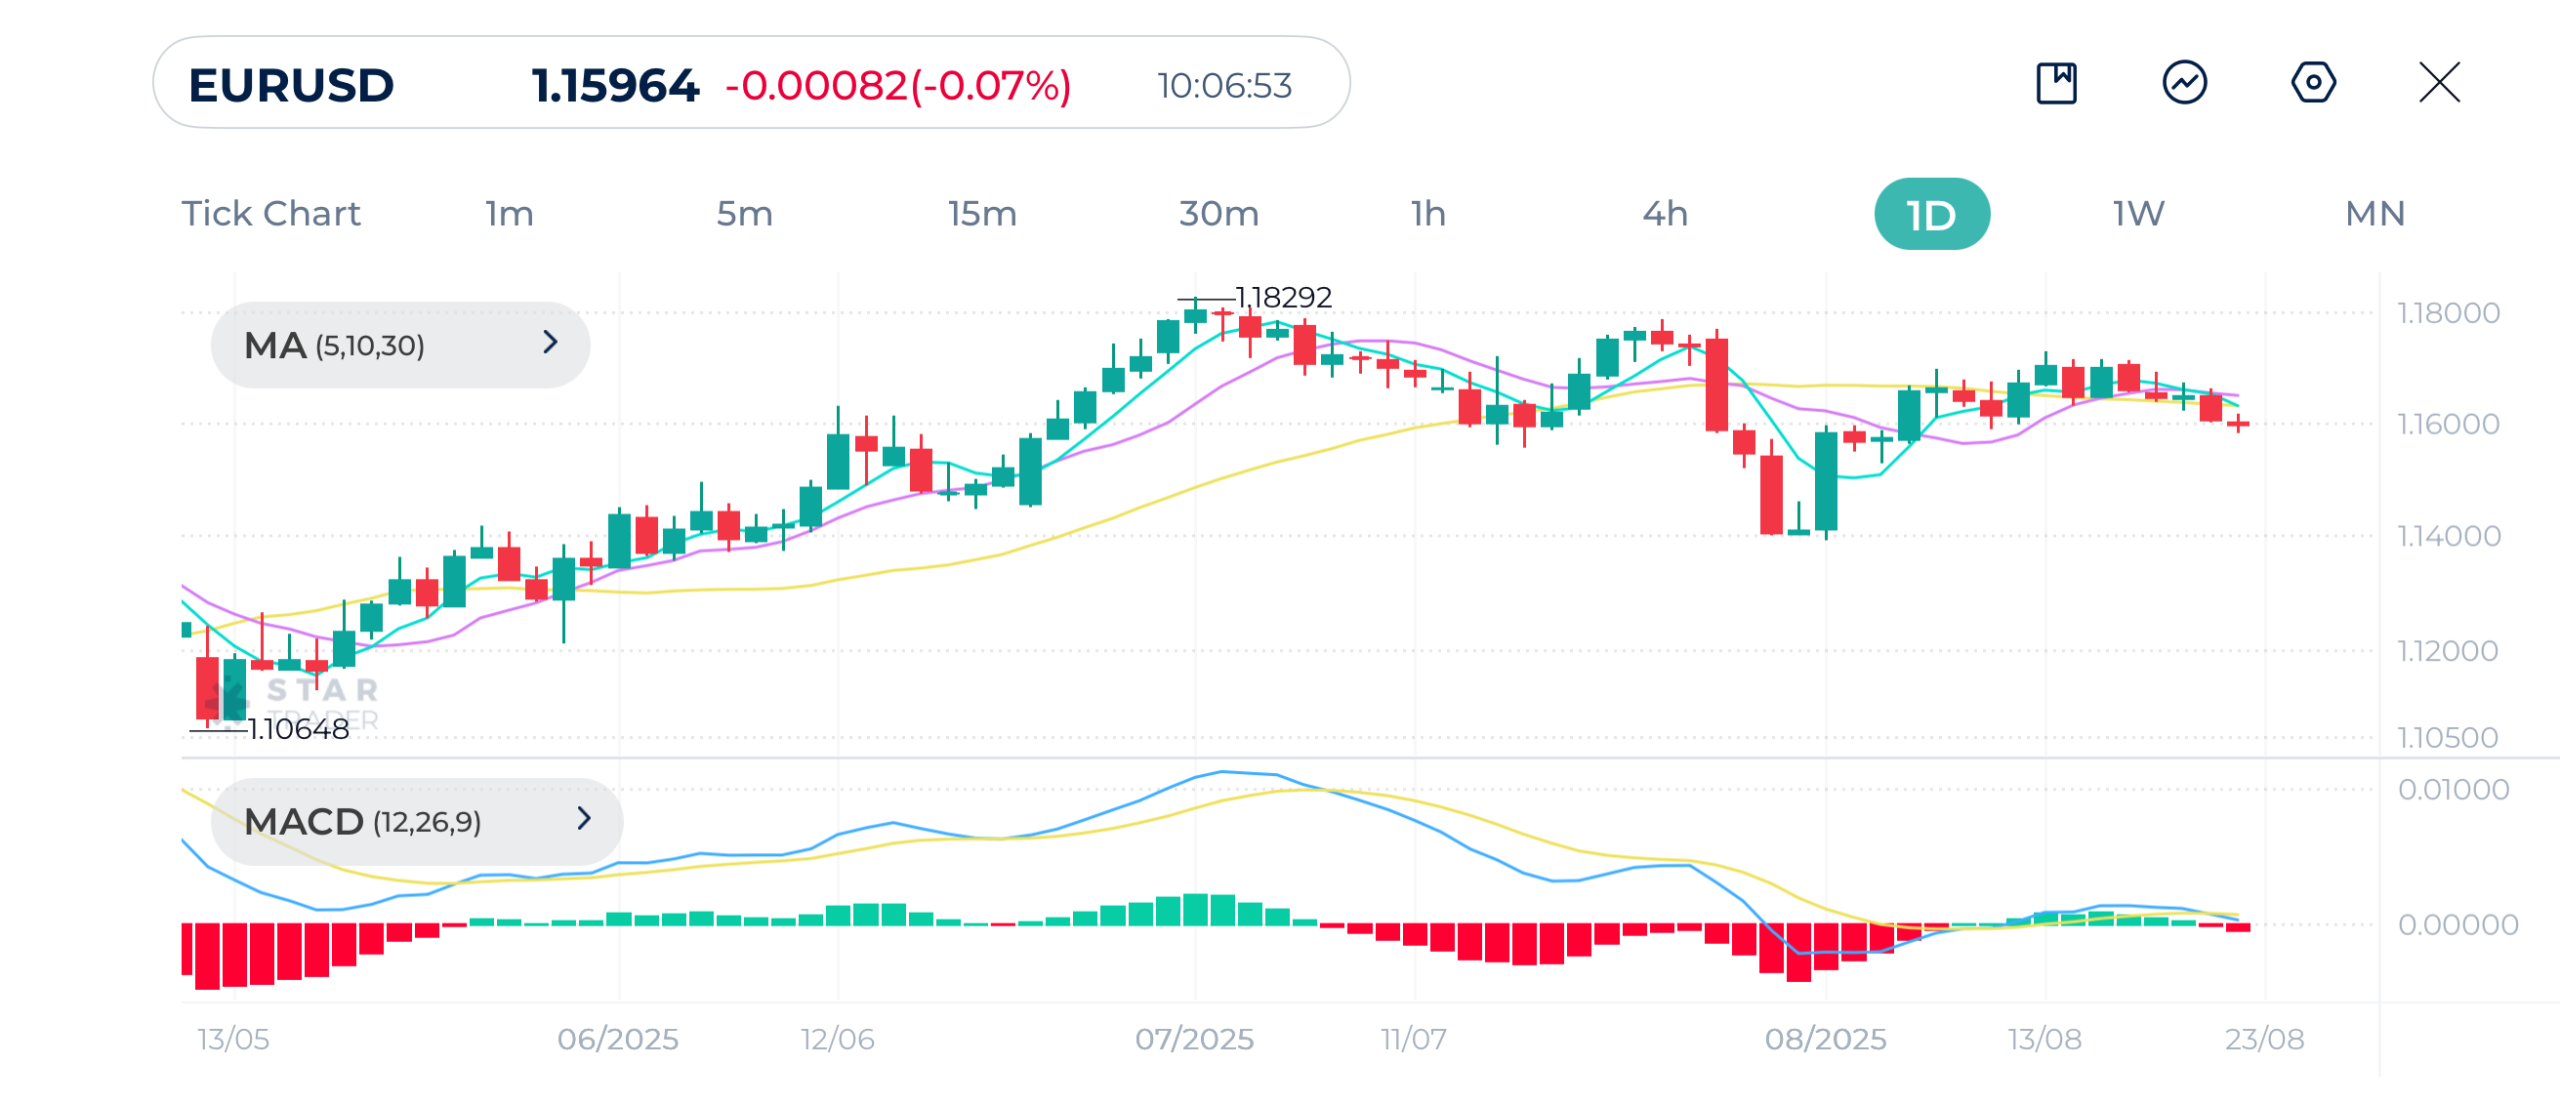The height and width of the screenshot is (1105, 2560).
Task: Expand the MACD (12,26,9) chevron arrow
Action: 584,819
